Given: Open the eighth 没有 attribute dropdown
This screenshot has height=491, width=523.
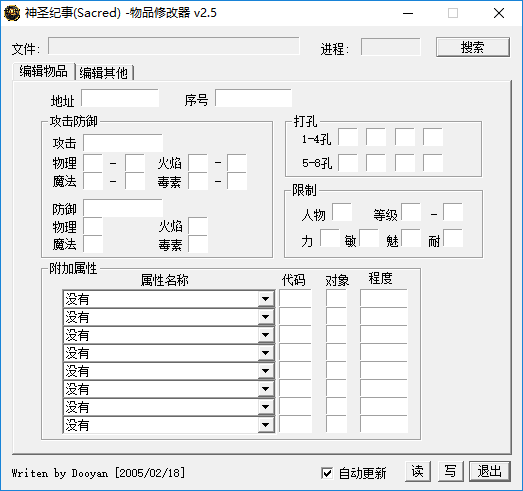Looking at the screenshot, I should point(169,425).
